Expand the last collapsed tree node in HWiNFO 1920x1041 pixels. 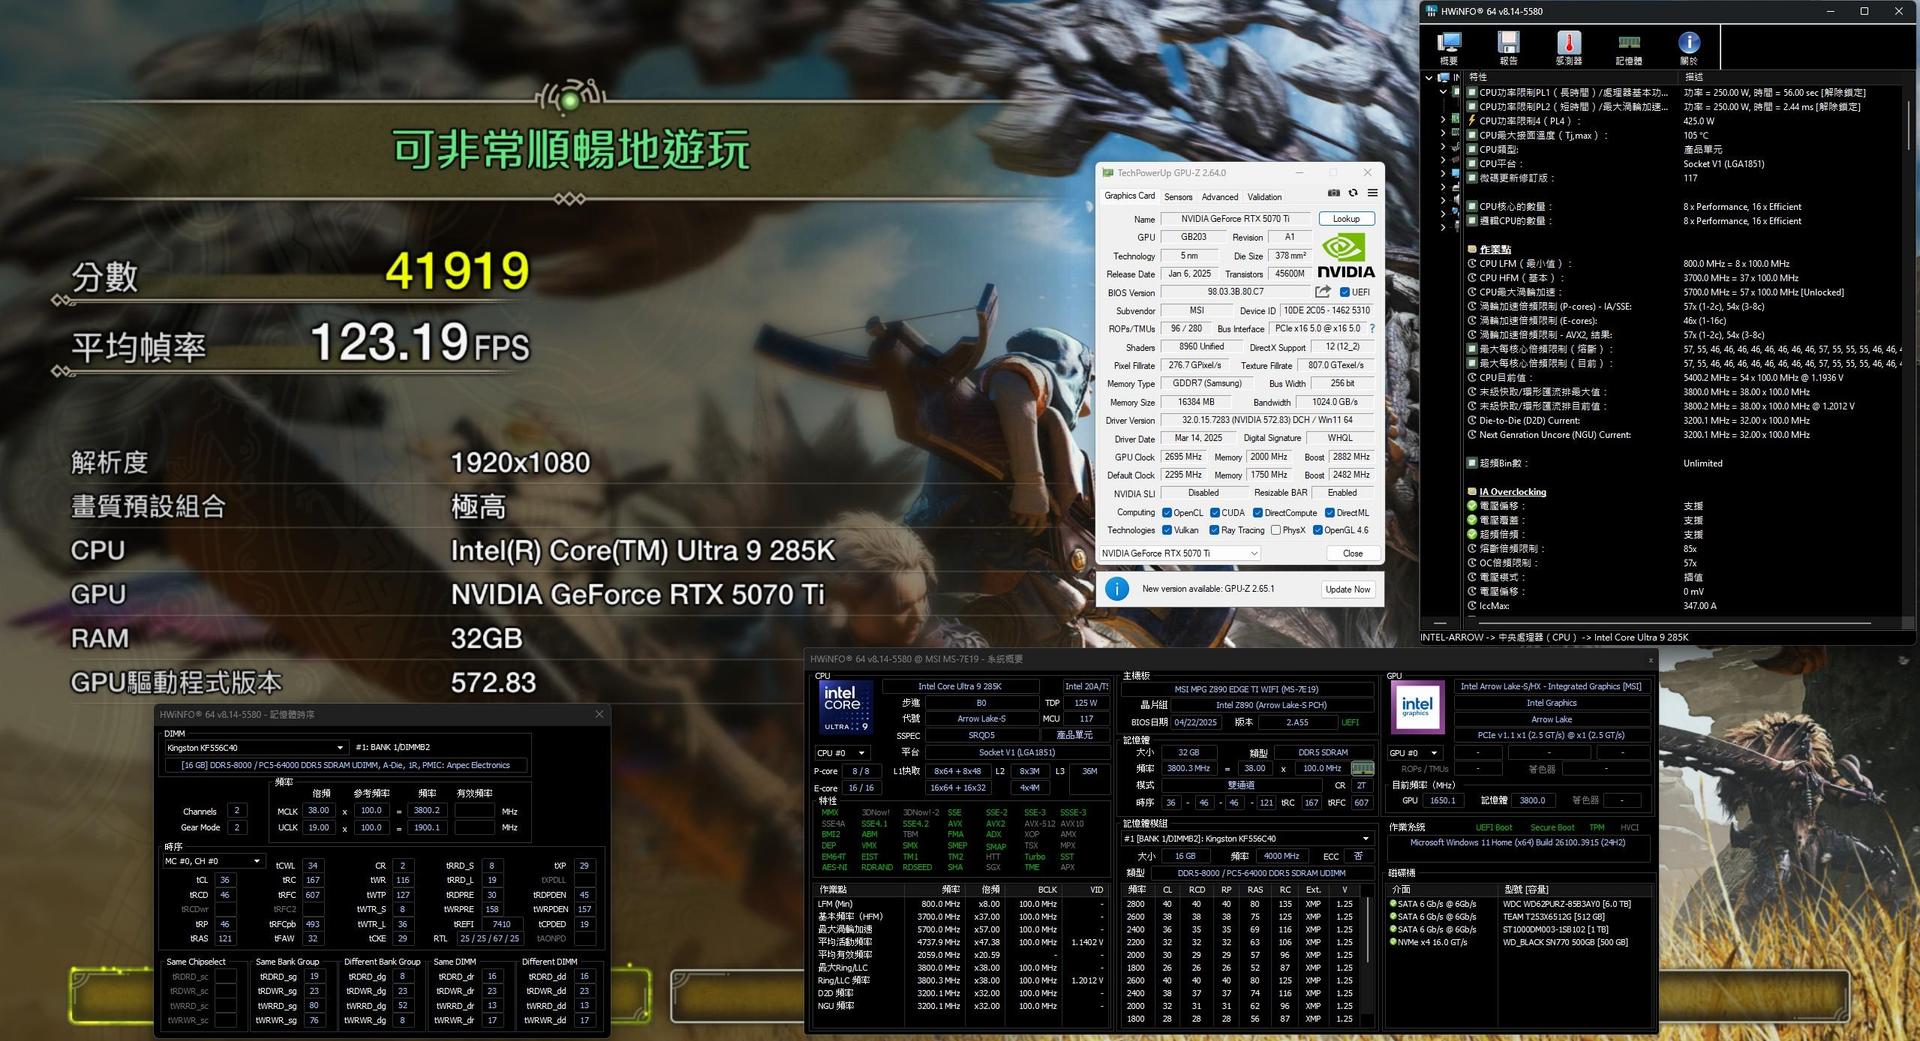pos(1442,227)
